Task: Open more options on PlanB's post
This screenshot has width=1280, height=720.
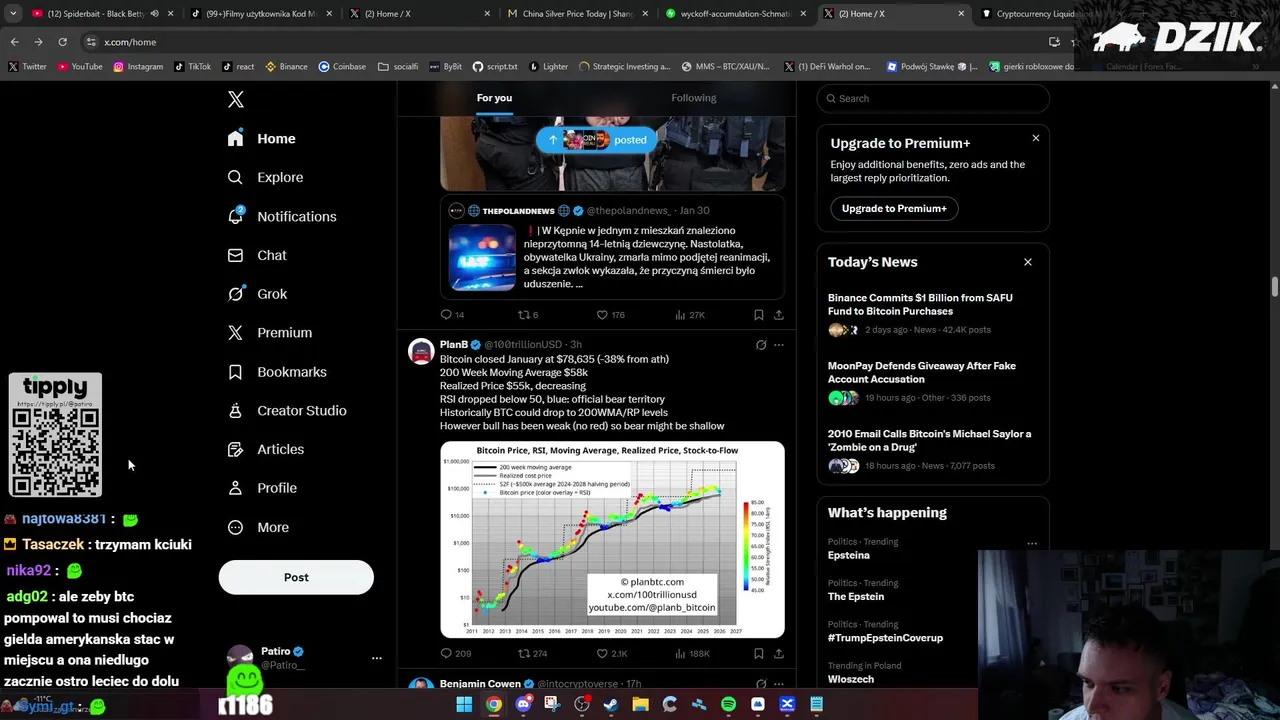Action: tap(779, 345)
